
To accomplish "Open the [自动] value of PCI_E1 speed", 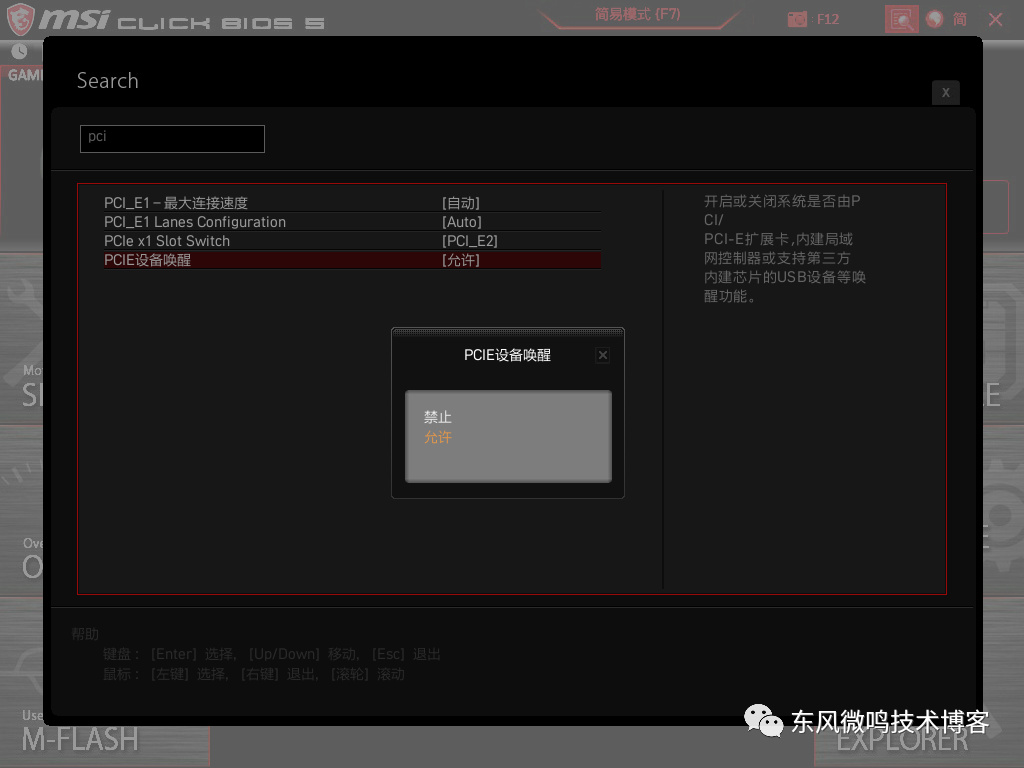I will 460,203.
